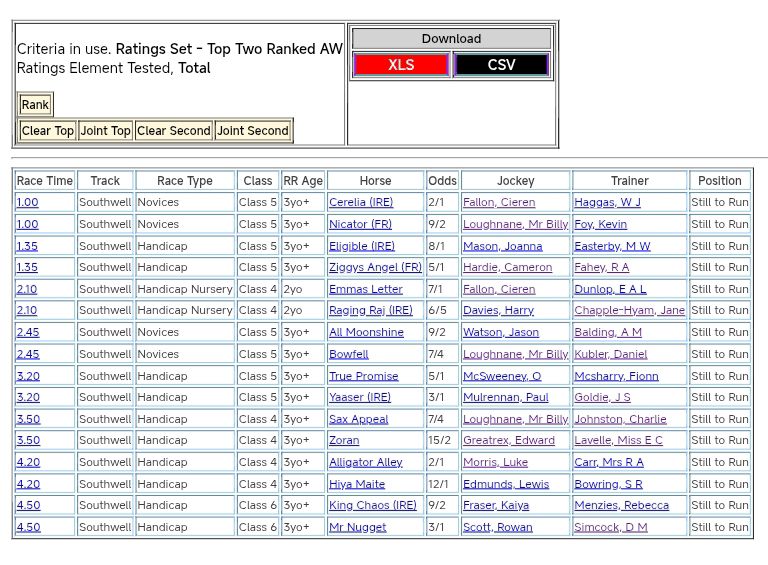Open horse Cerelia (IRE) profile
The width and height of the screenshot is (768, 565).
[361, 203]
